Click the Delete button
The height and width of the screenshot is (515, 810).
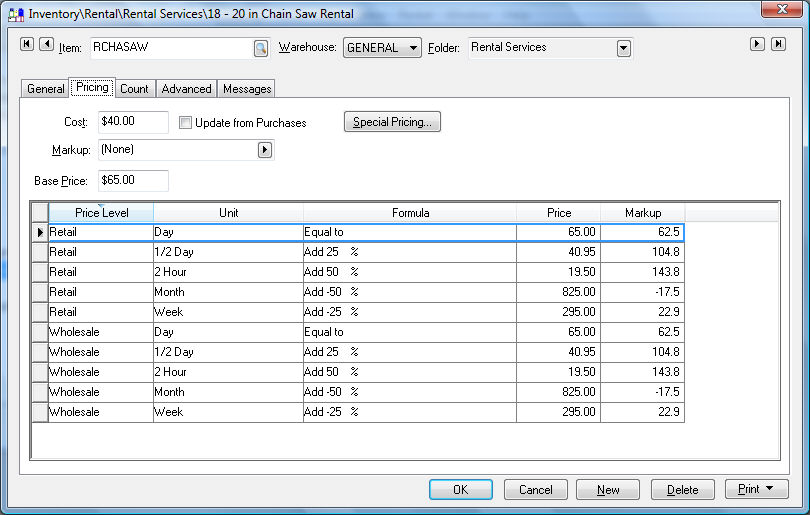tap(682, 490)
